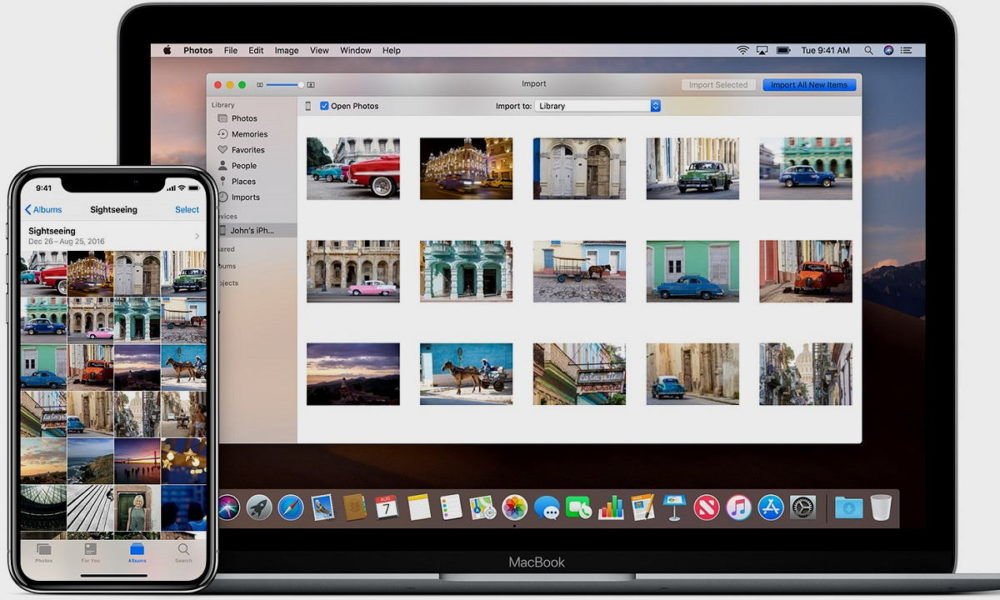Image resolution: width=1000 pixels, height=600 pixels.
Task: Open Siri from the dock
Action: pyautogui.click(x=228, y=508)
